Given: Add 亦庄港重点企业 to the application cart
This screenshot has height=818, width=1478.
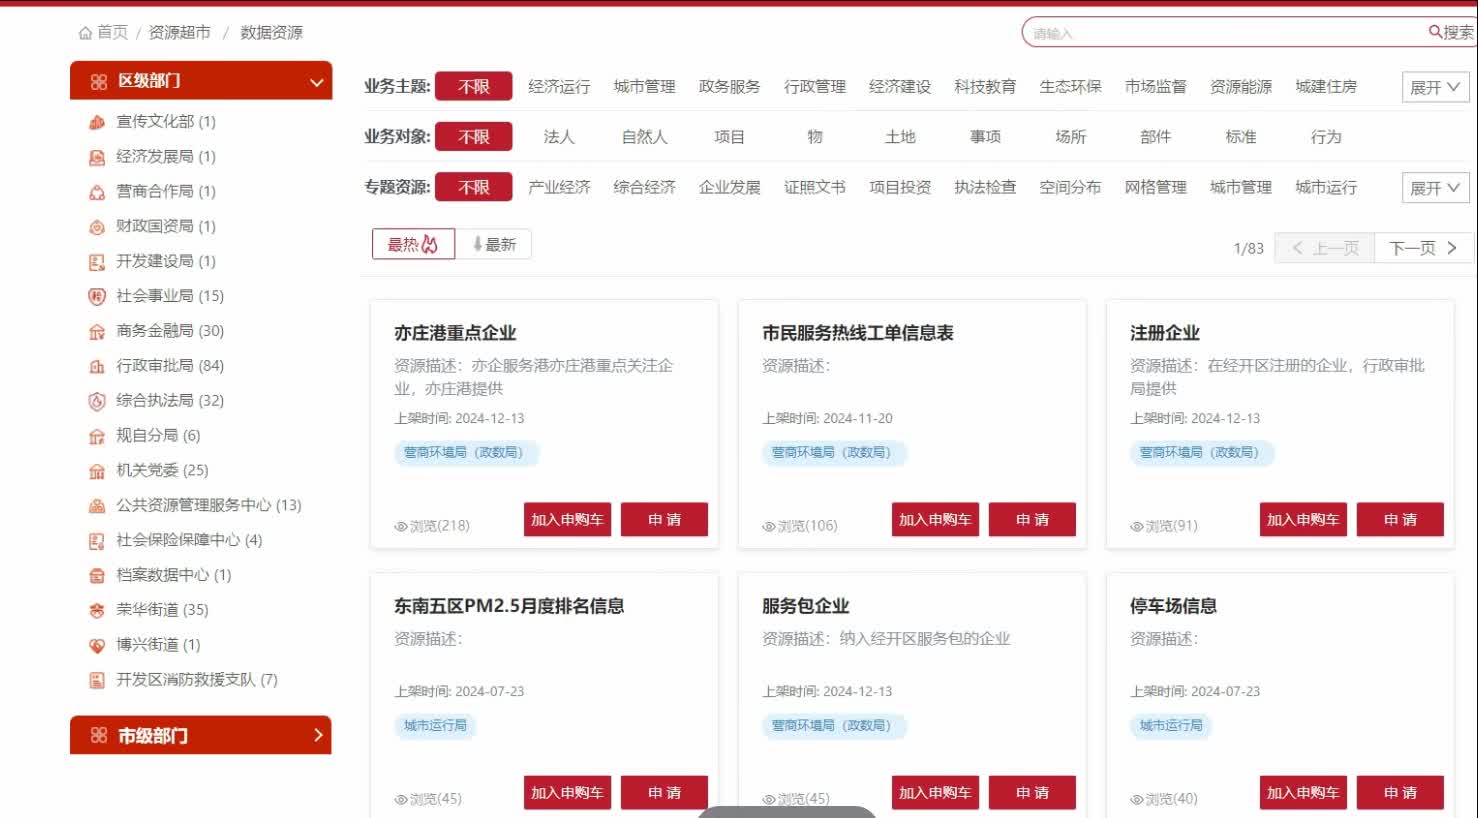Looking at the screenshot, I should click(567, 520).
